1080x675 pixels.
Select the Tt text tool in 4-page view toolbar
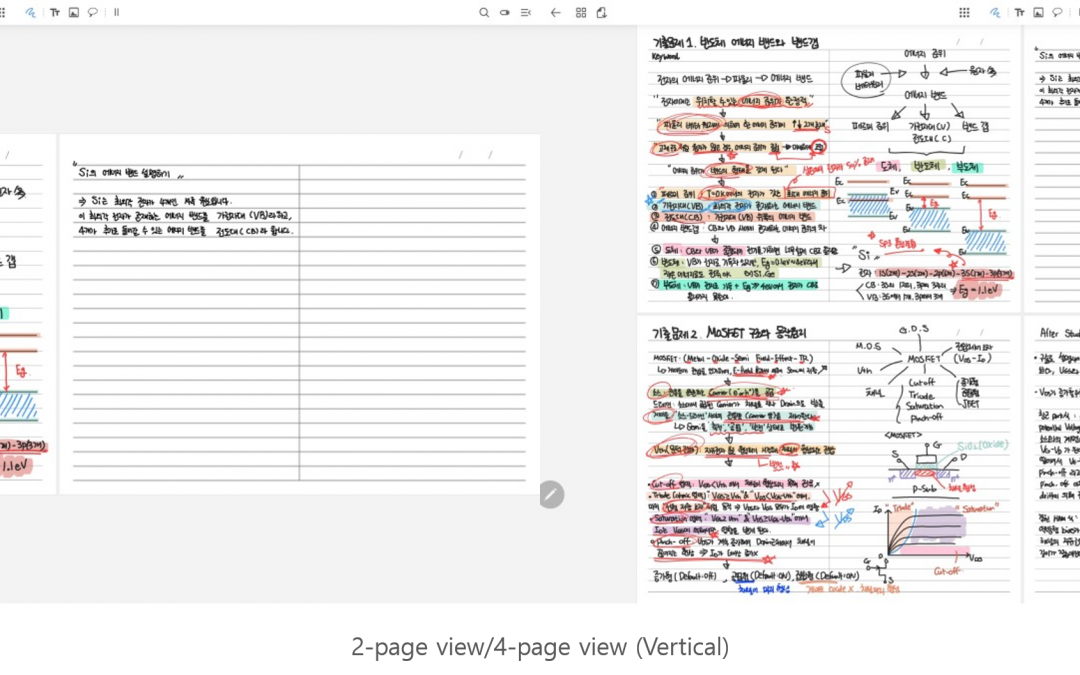(x=1019, y=12)
